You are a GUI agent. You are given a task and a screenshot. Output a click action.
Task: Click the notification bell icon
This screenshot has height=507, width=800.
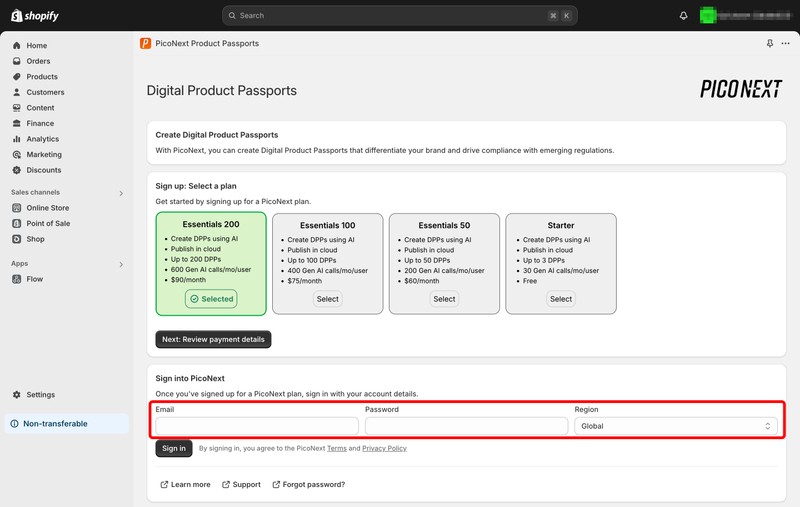tap(684, 16)
